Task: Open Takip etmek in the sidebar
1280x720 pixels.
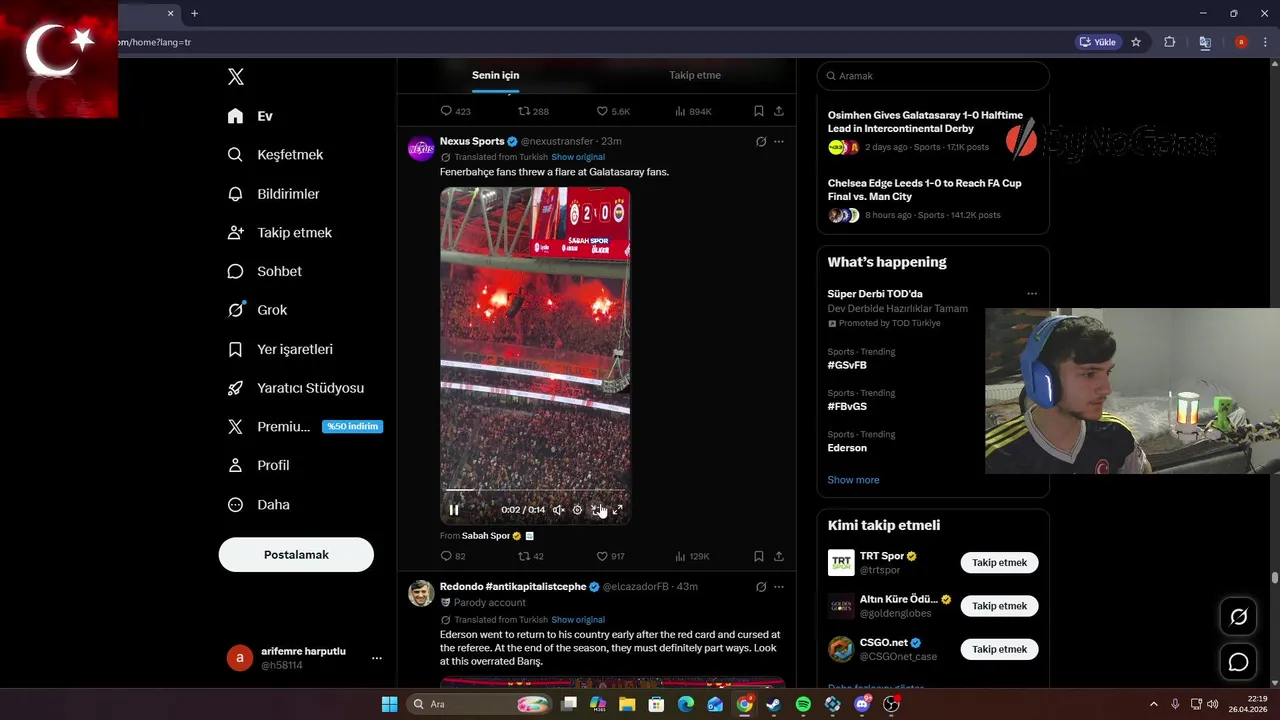Action: click(x=279, y=233)
